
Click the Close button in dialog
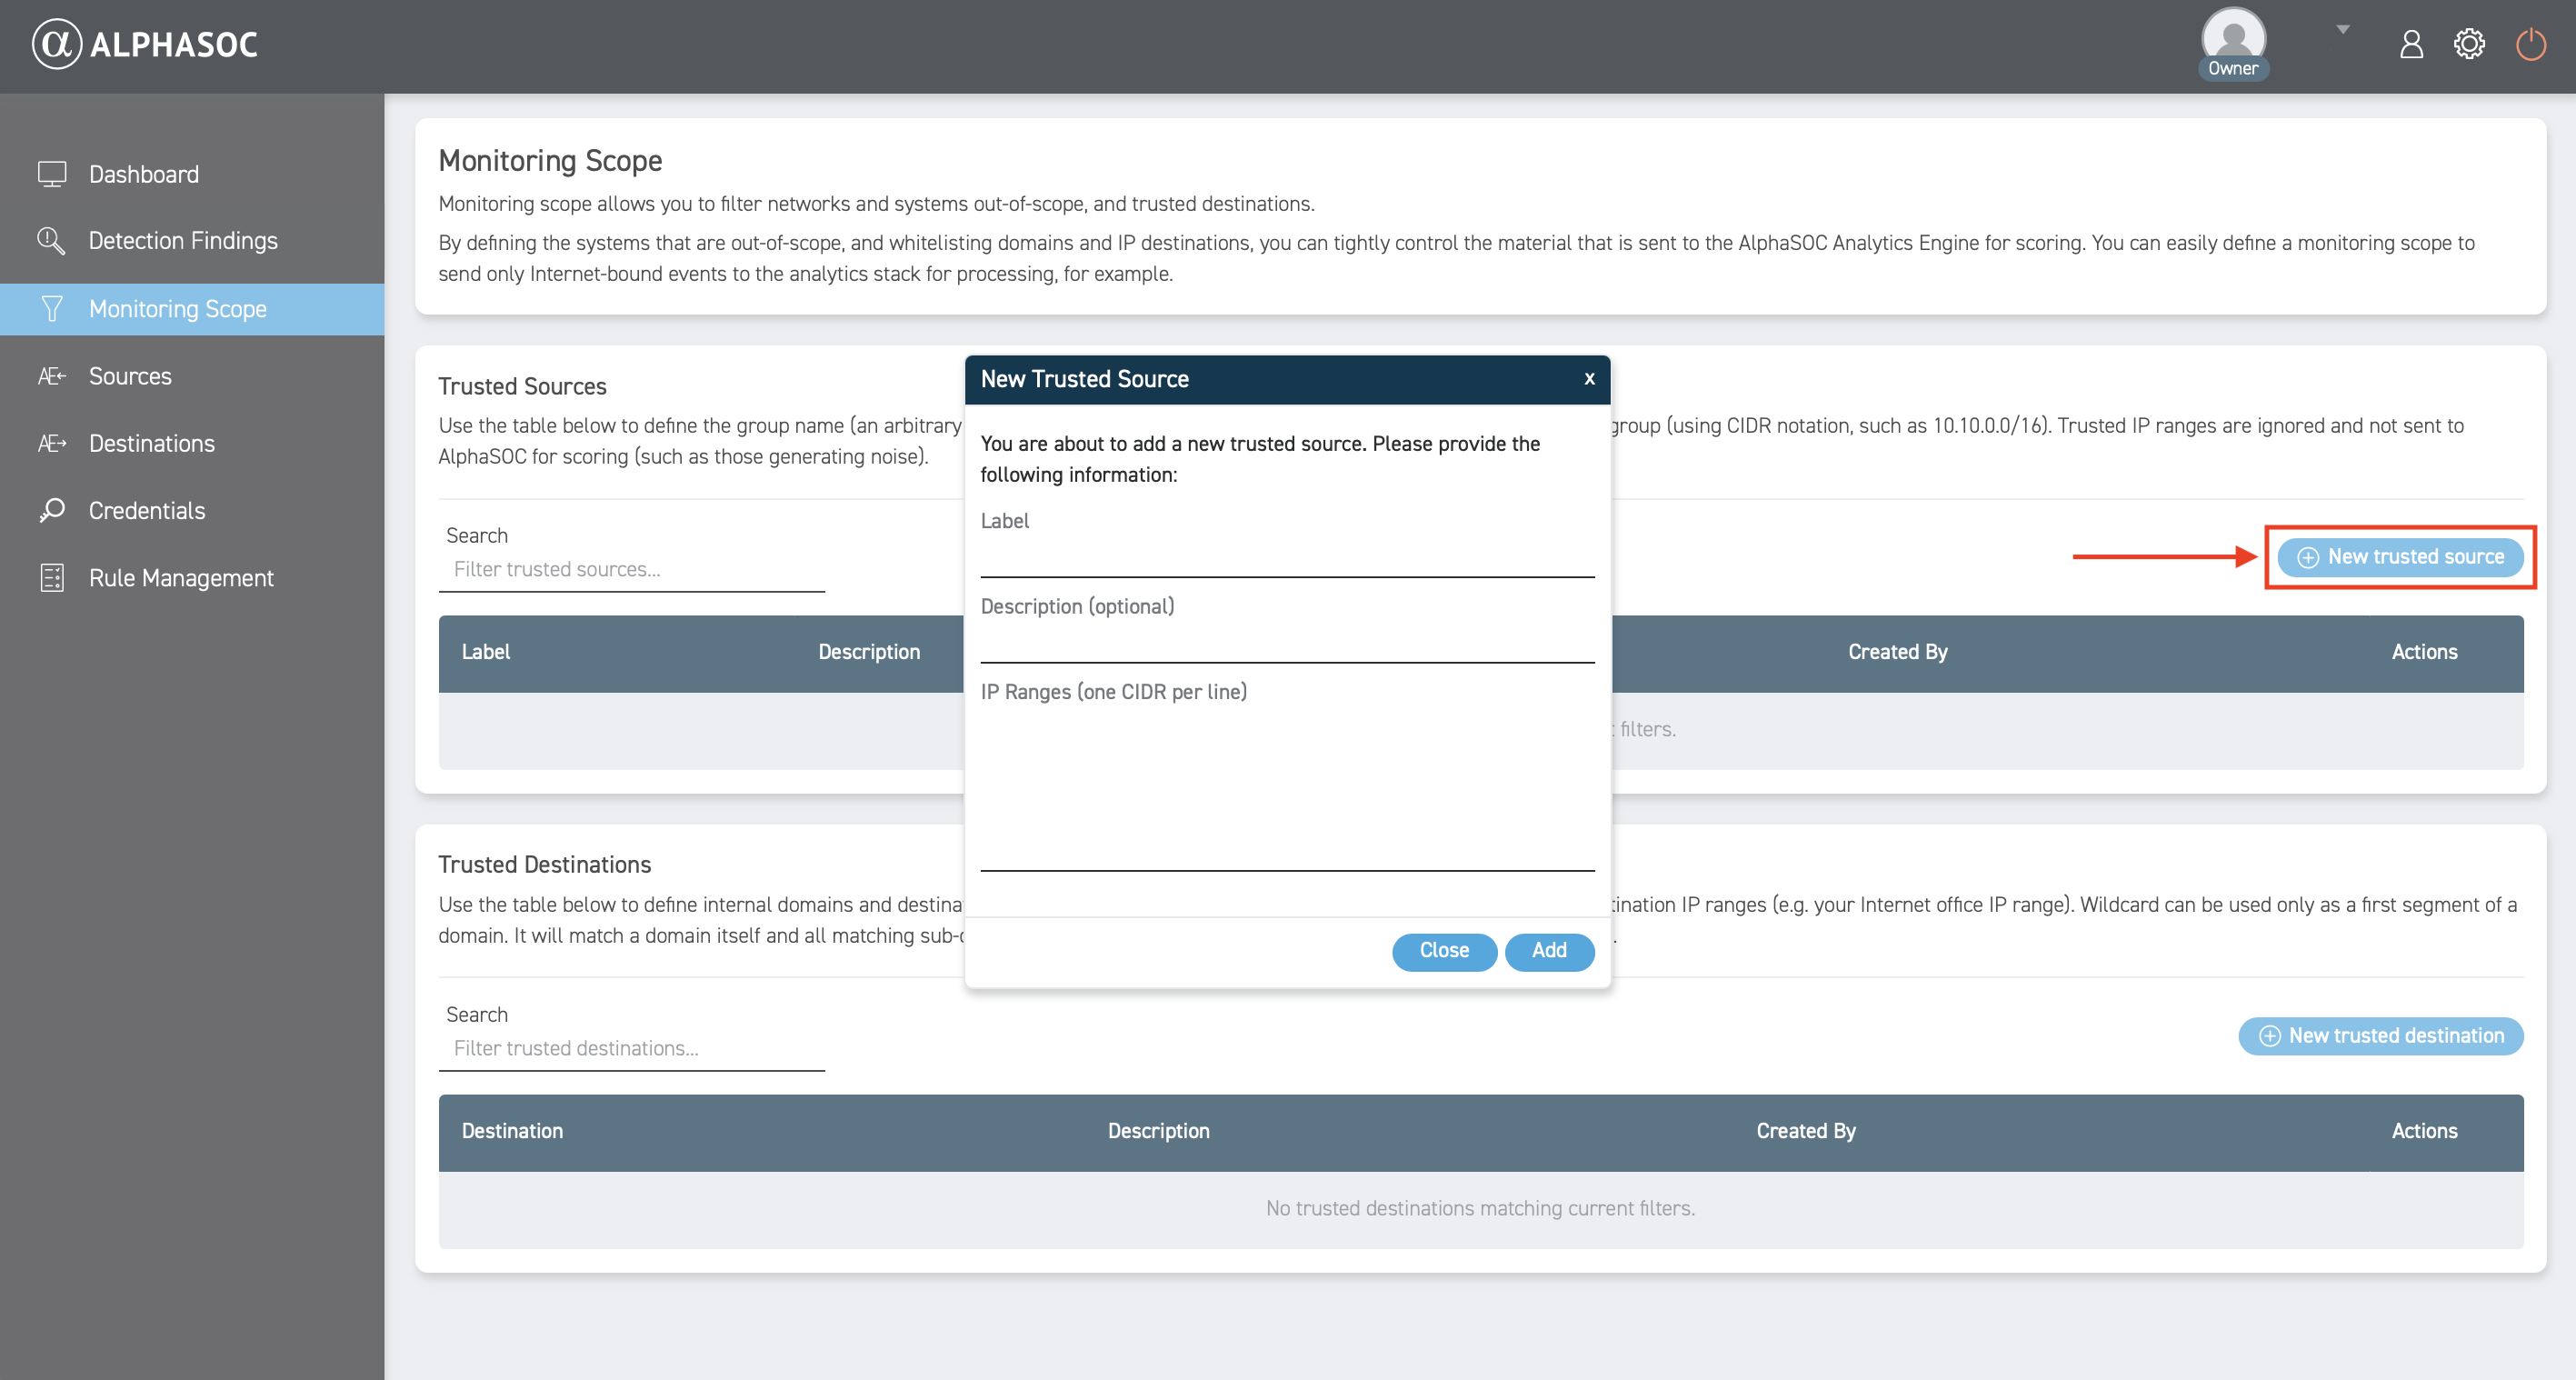1443,951
